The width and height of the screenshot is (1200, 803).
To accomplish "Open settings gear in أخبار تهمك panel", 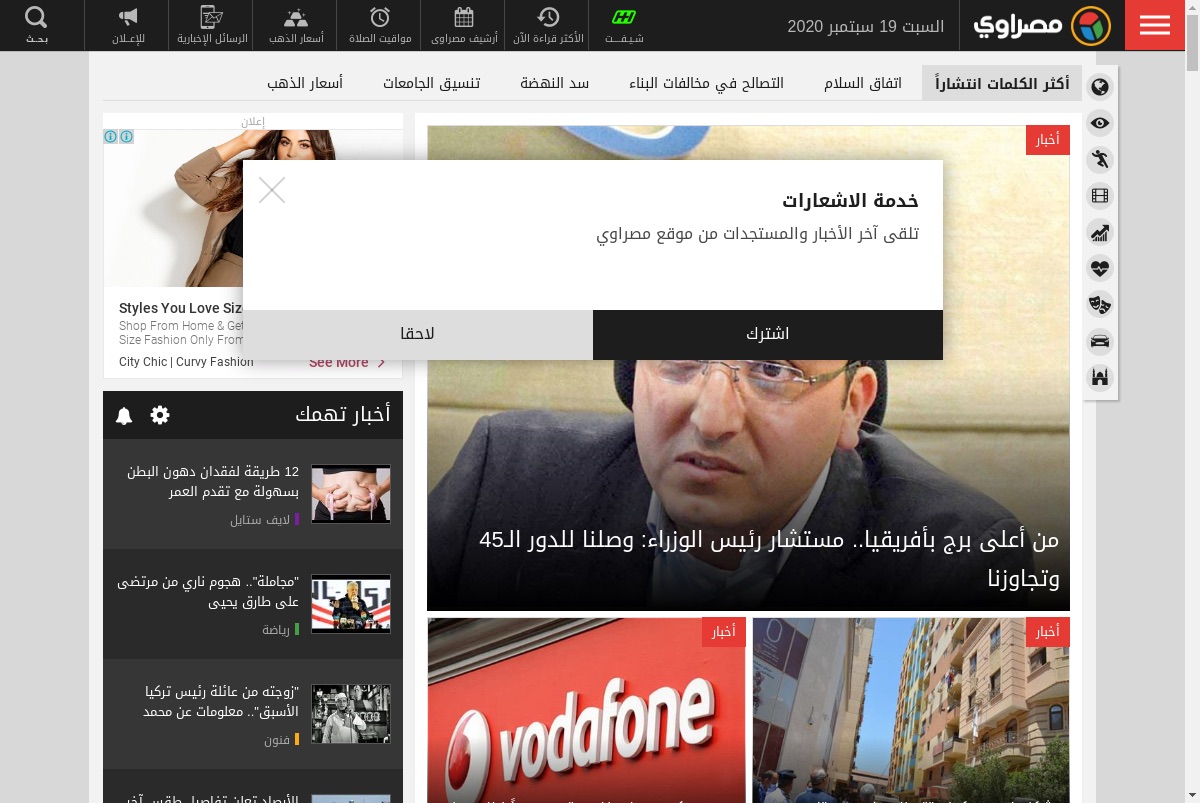I will 160,415.
